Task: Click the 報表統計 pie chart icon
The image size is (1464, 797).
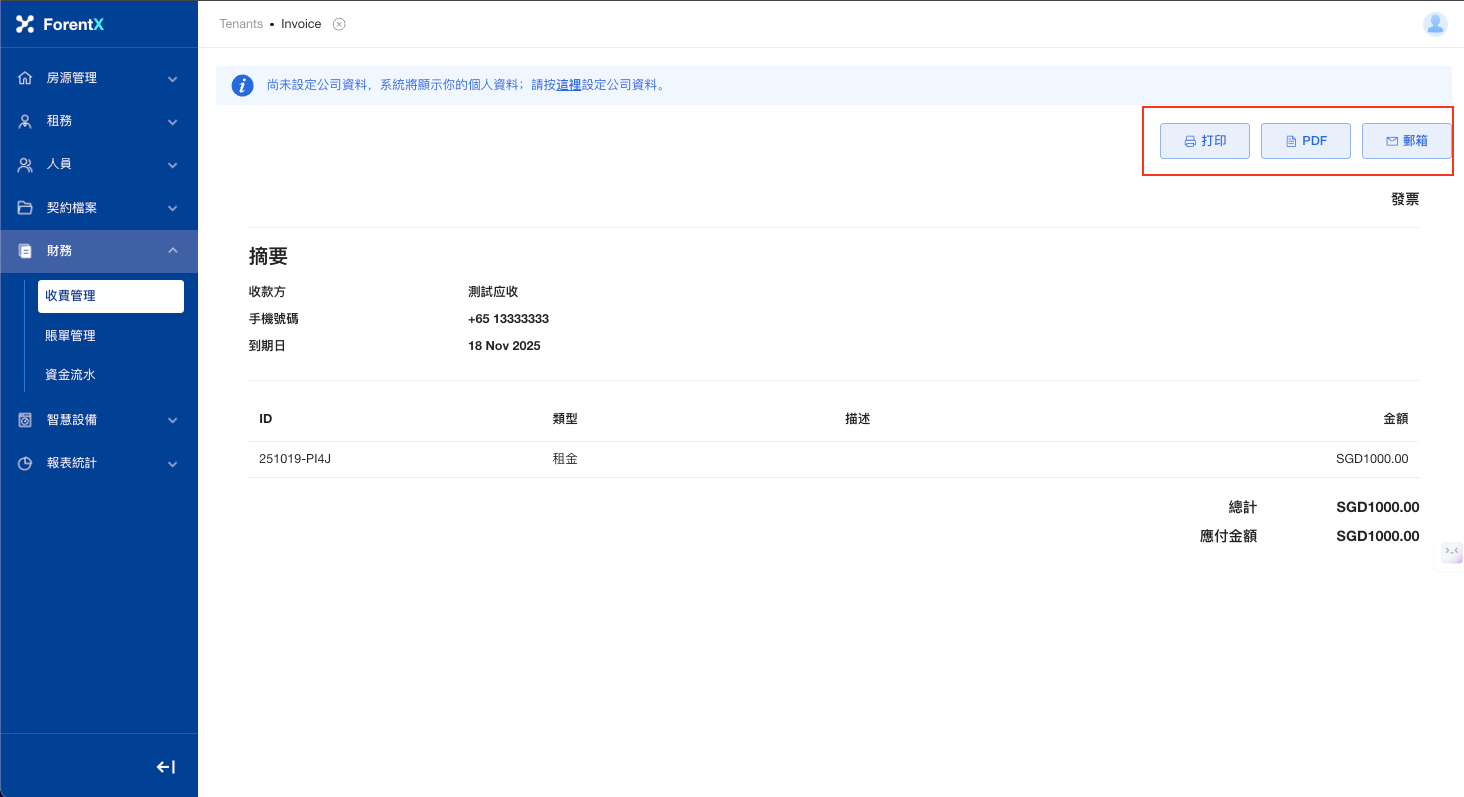Action: pos(25,464)
